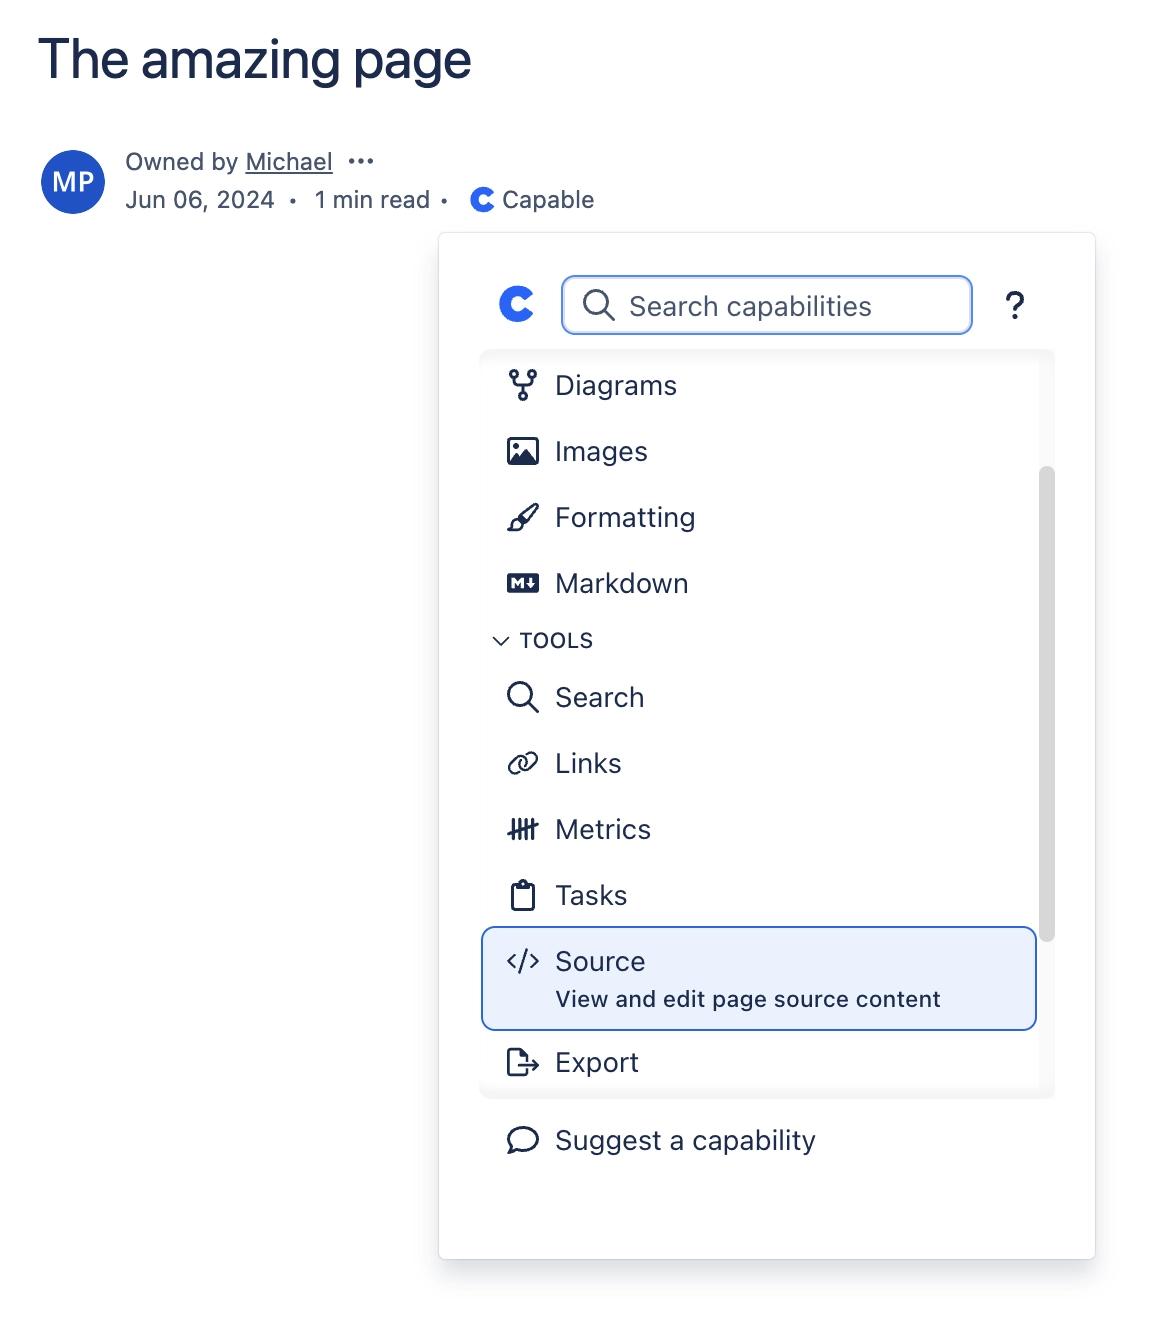The image size is (1158, 1318).
Task: Click the Tasks clipboard icon
Action: (524, 895)
